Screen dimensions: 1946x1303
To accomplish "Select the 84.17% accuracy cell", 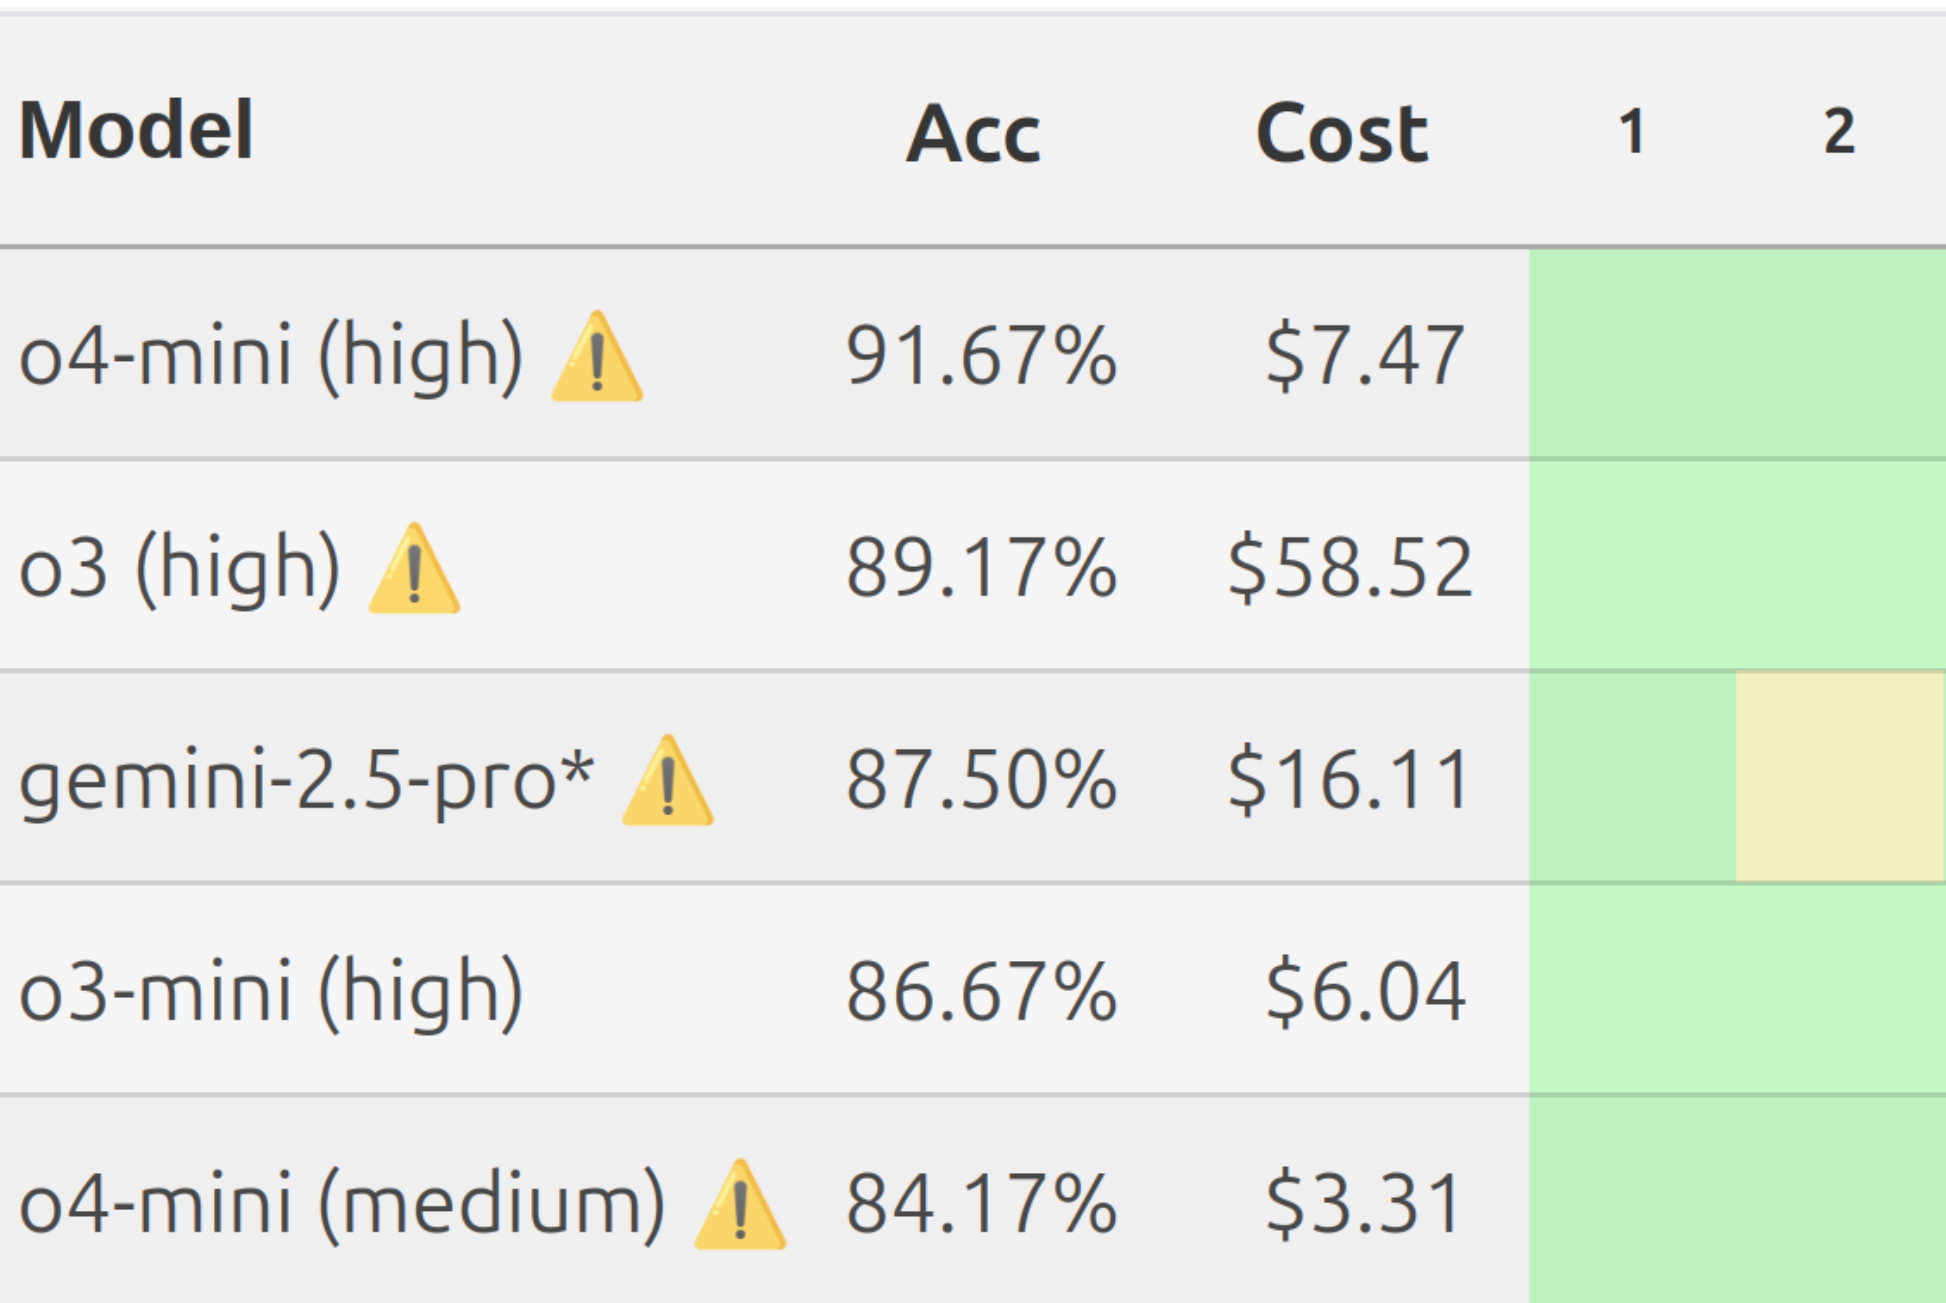I will tap(981, 1205).
